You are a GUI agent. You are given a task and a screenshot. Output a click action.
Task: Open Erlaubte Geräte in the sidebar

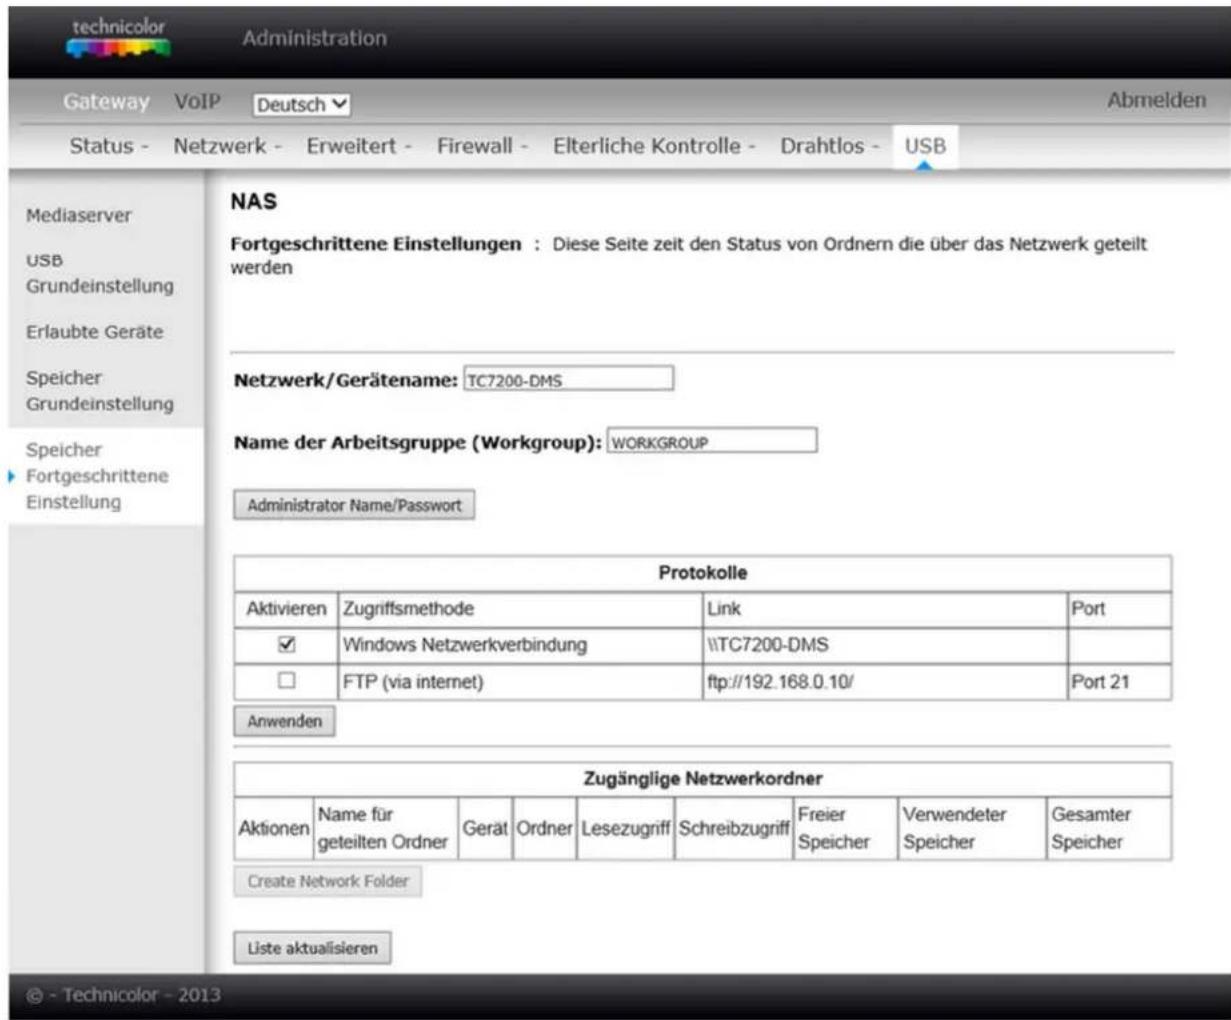pos(94,332)
